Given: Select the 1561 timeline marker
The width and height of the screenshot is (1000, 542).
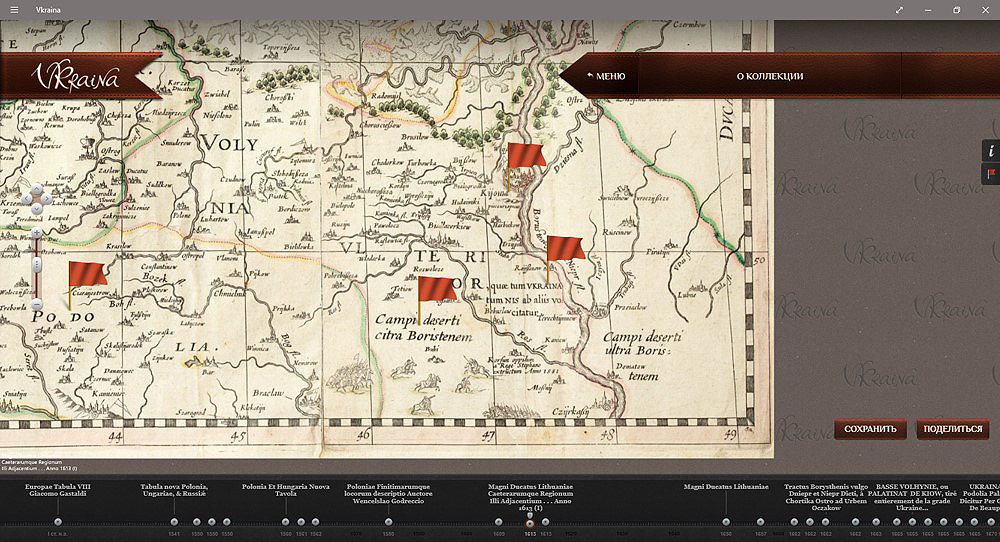Looking at the screenshot, I should pos(301,522).
